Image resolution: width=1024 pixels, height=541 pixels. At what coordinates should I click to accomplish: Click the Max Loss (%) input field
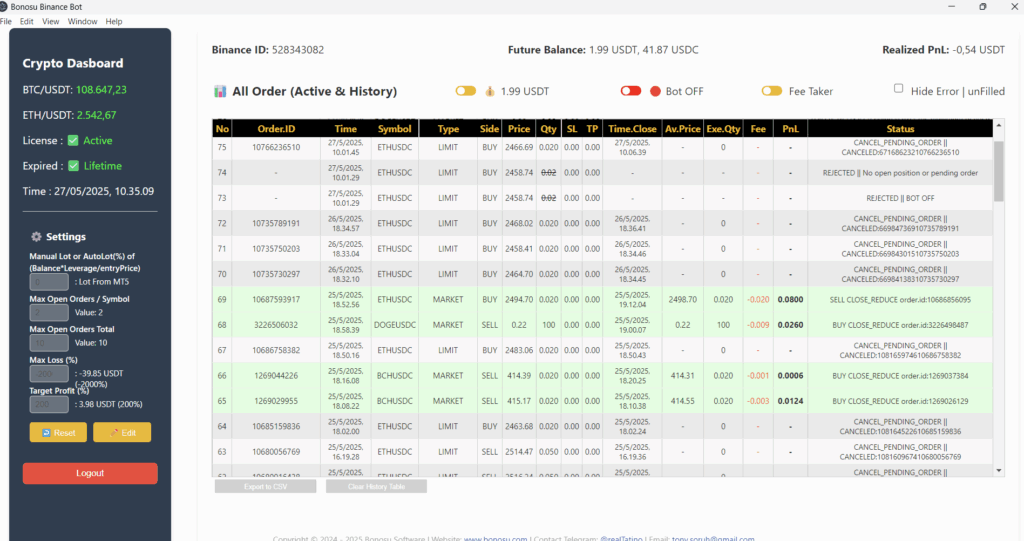click(x=49, y=374)
